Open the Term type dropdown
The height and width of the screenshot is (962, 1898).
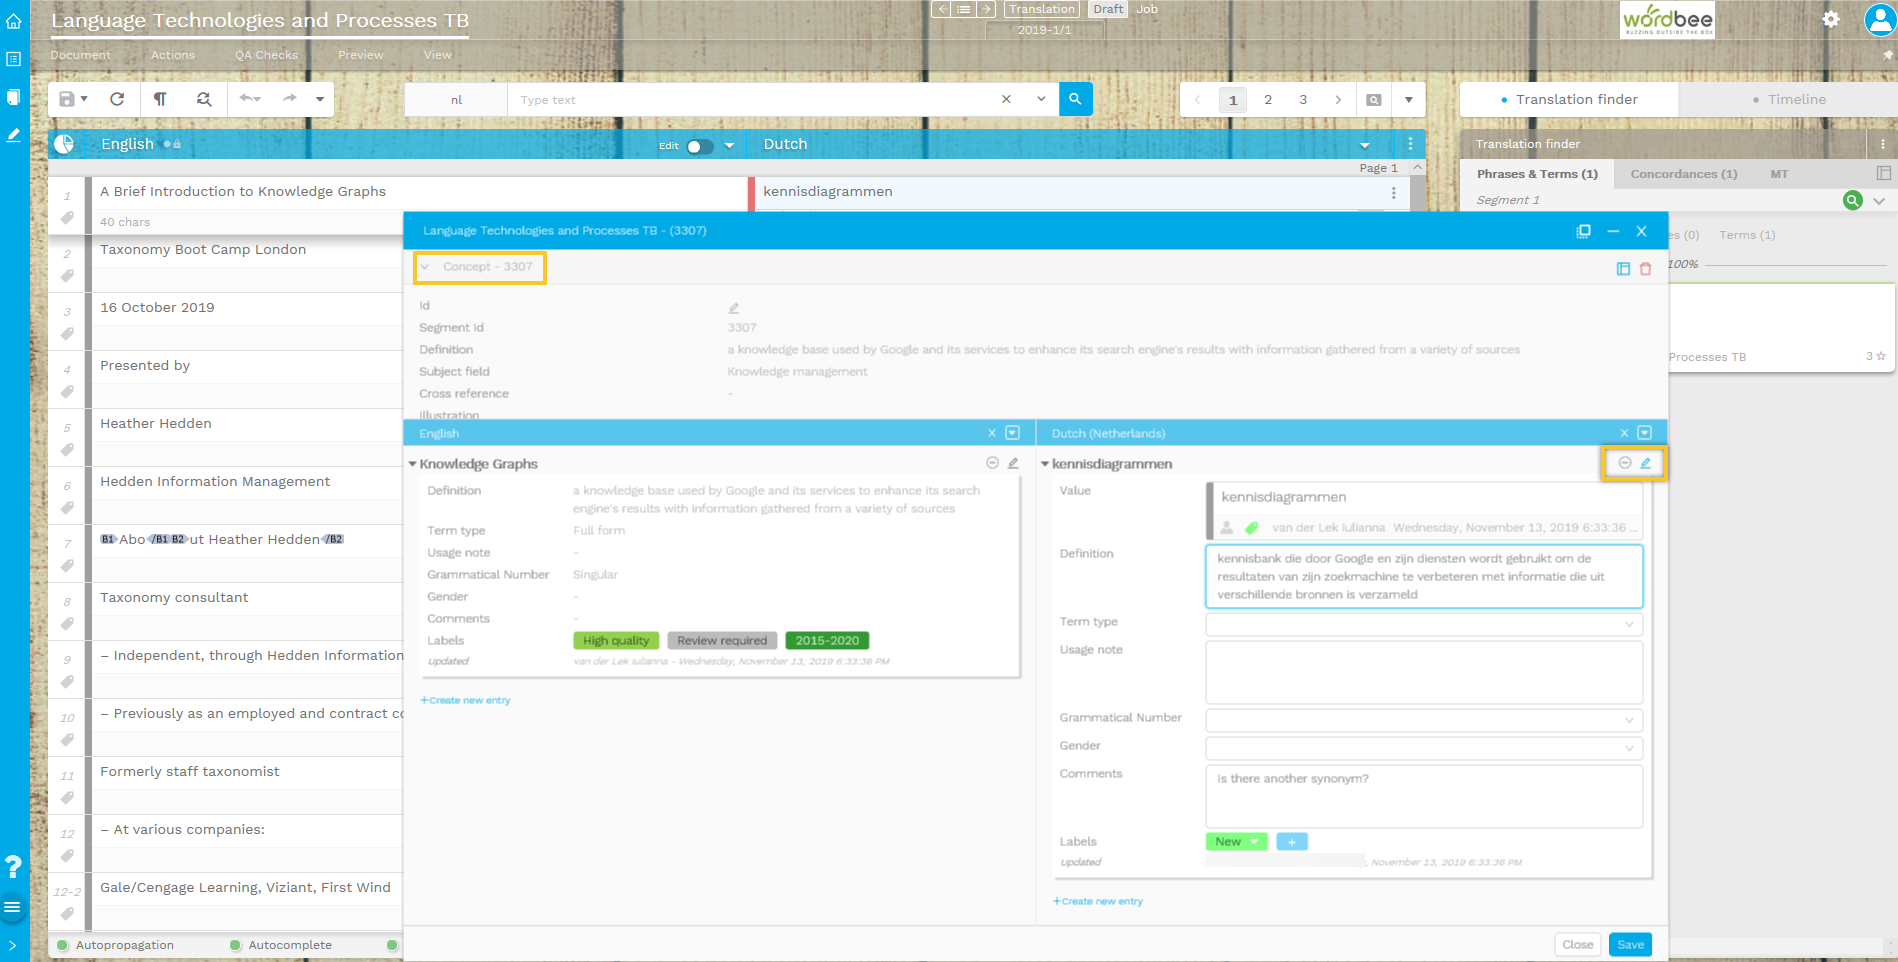(x=1424, y=624)
